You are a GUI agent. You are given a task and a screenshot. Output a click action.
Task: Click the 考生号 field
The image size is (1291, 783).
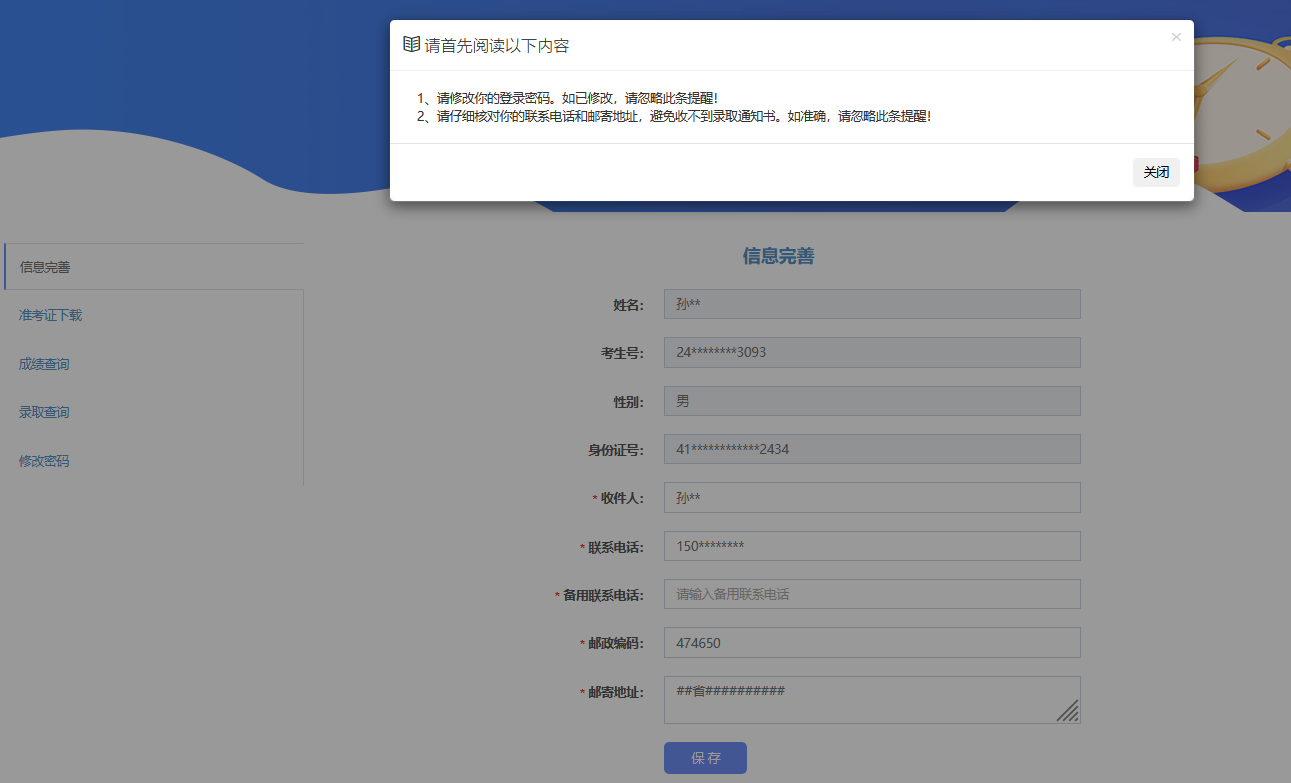[x=871, y=352]
